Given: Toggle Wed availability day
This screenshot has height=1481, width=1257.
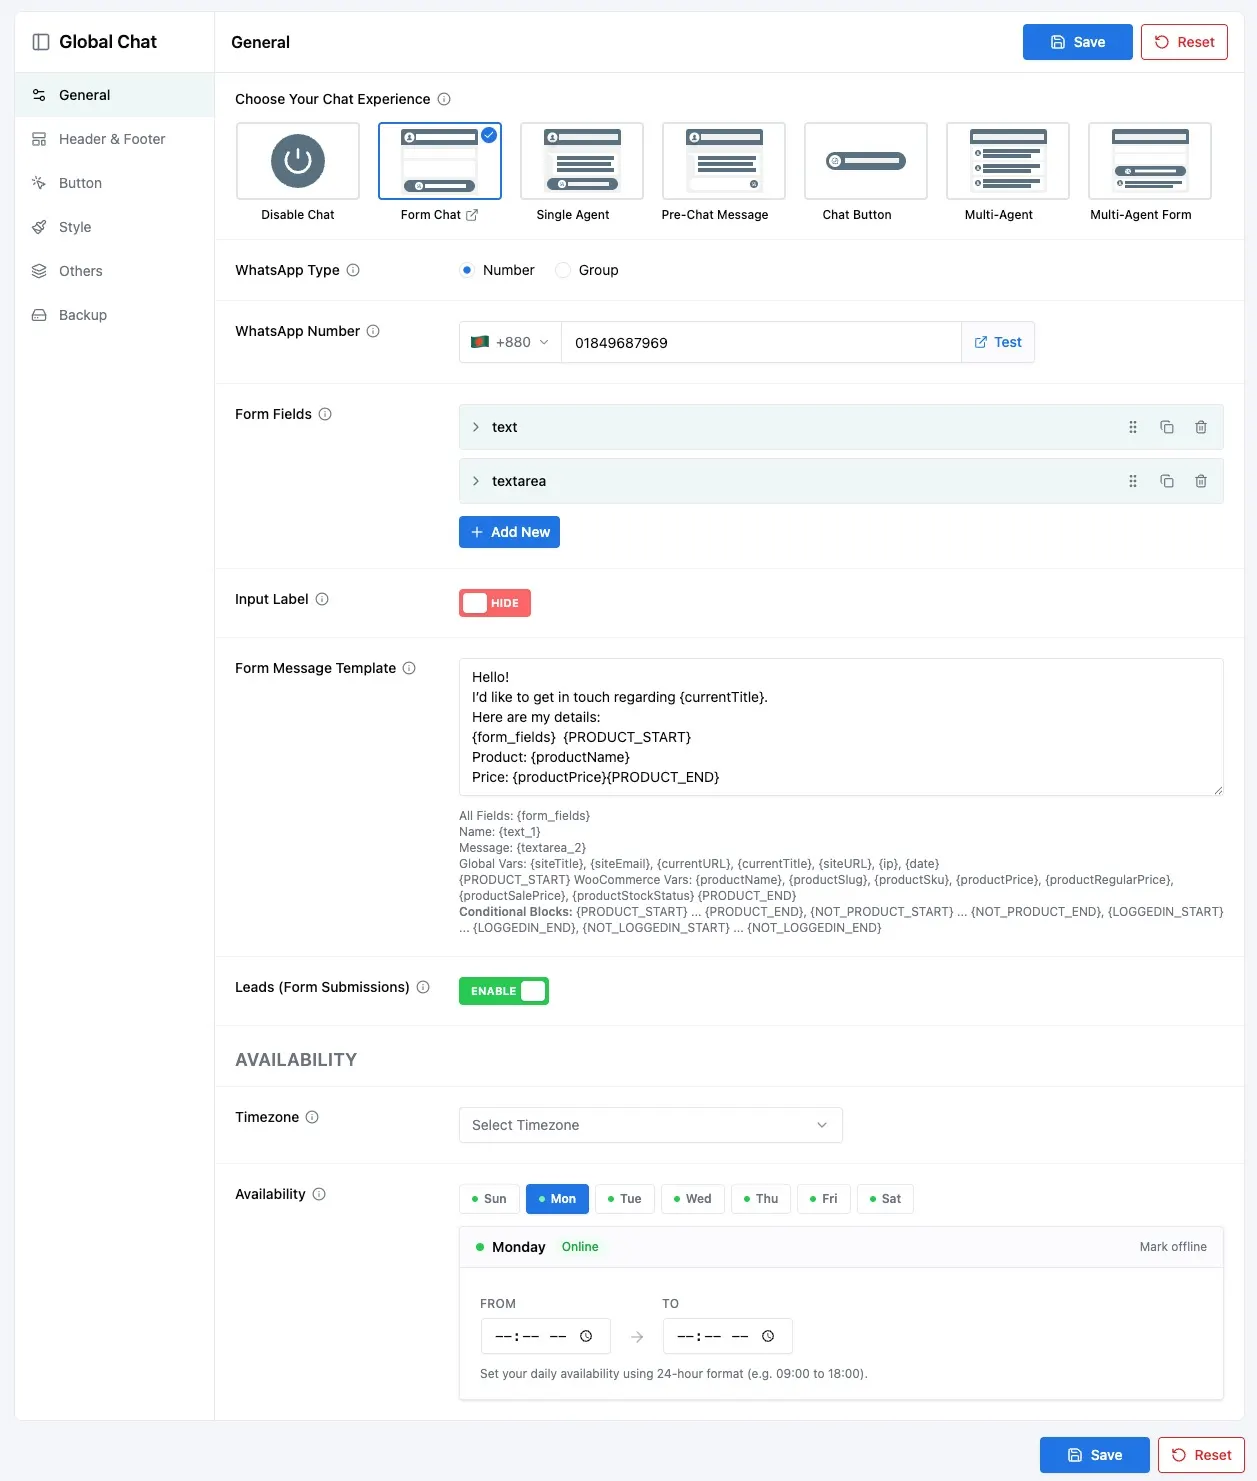Looking at the screenshot, I should coord(693,1199).
